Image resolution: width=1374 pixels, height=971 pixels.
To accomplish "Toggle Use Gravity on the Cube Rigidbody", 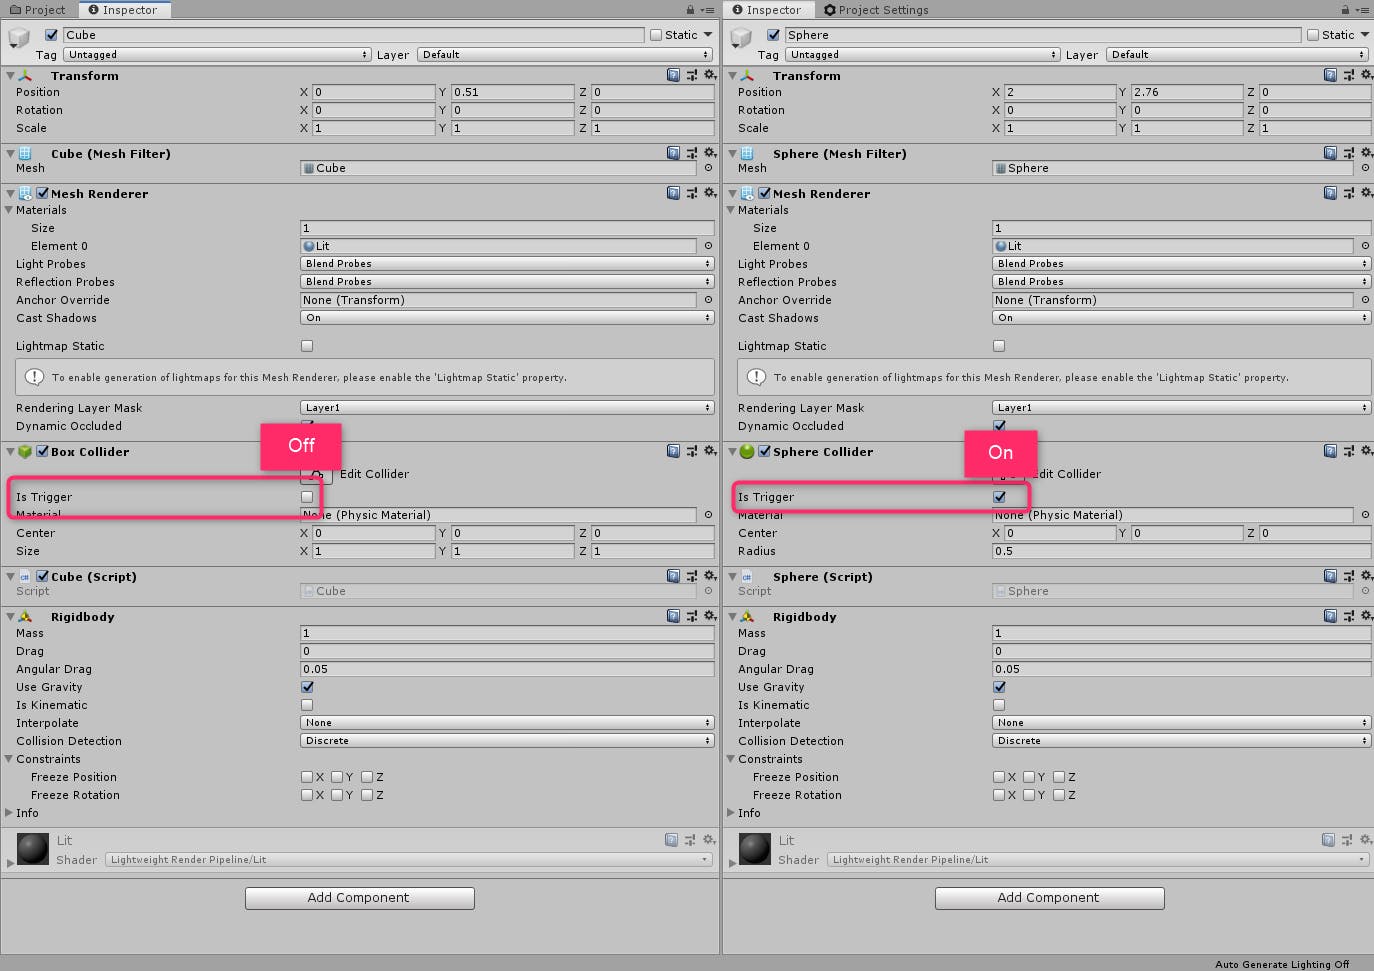I will (x=307, y=687).
